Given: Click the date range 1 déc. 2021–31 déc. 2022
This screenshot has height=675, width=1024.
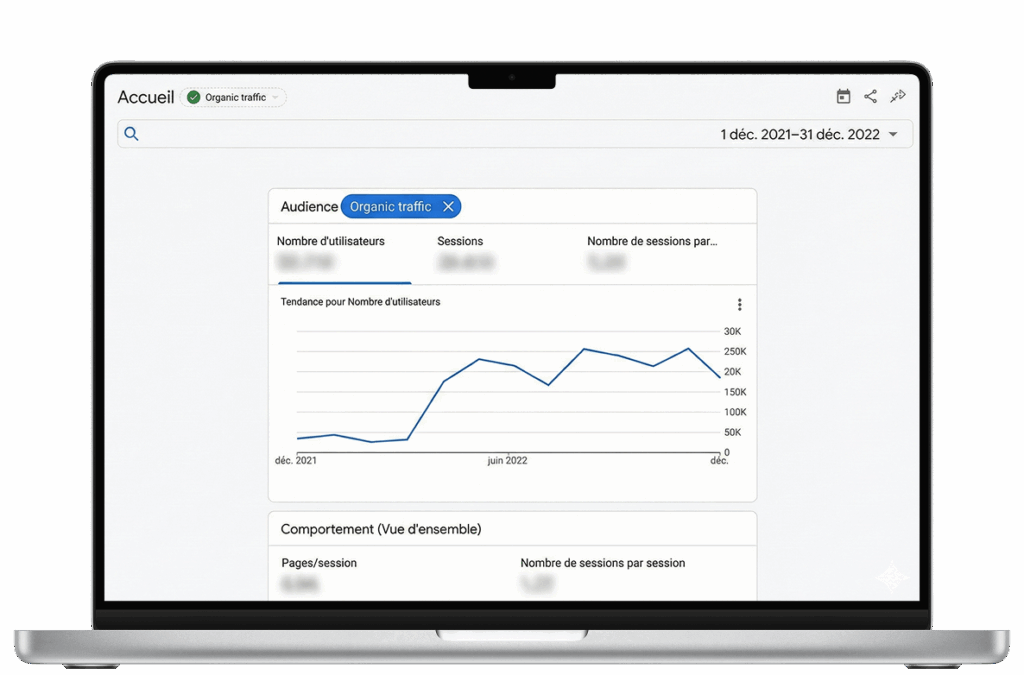Looking at the screenshot, I should [799, 135].
